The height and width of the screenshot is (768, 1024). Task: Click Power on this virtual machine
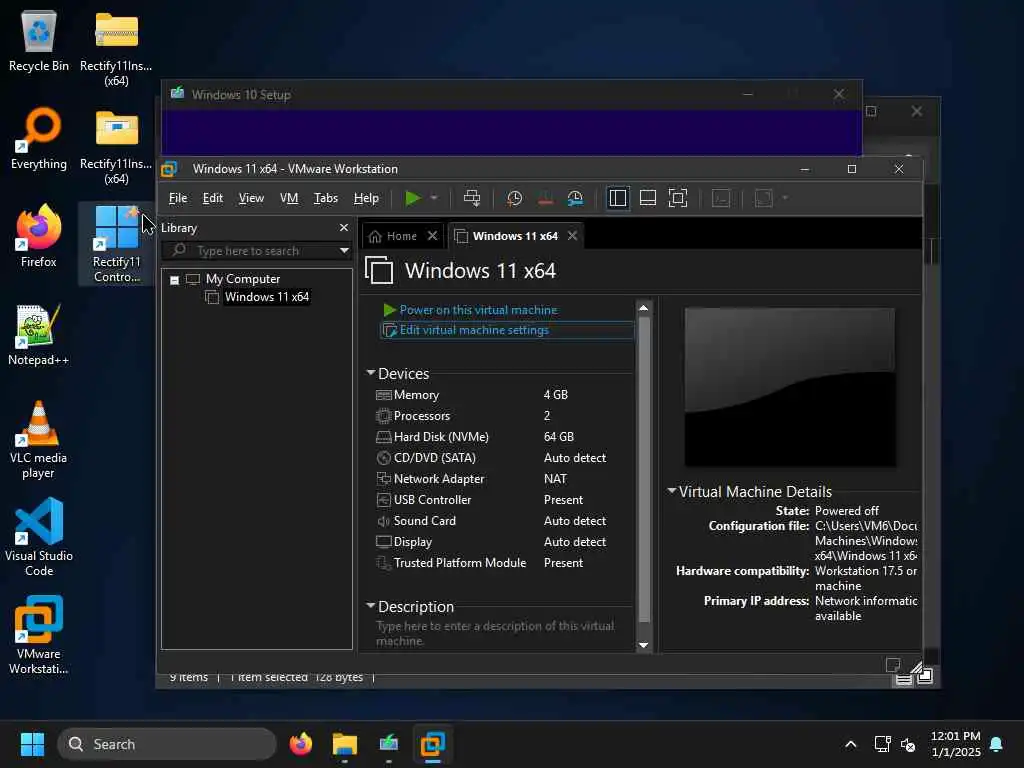pyautogui.click(x=478, y=310)
